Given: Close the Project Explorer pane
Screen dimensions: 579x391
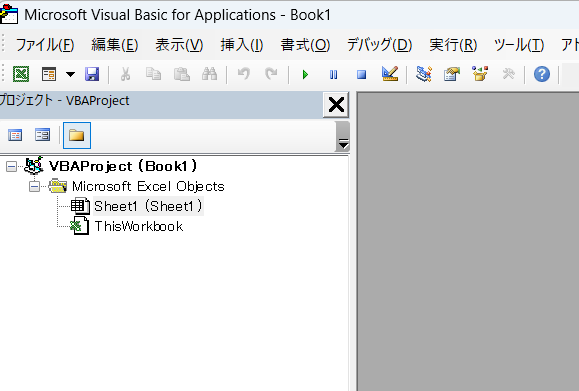Looking at the screenshot, I should pos(336,105).
